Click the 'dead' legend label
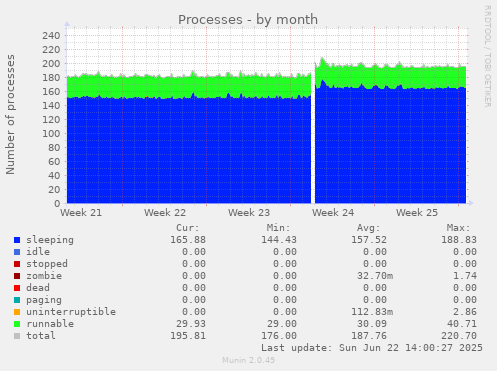 tap(38, 288)
